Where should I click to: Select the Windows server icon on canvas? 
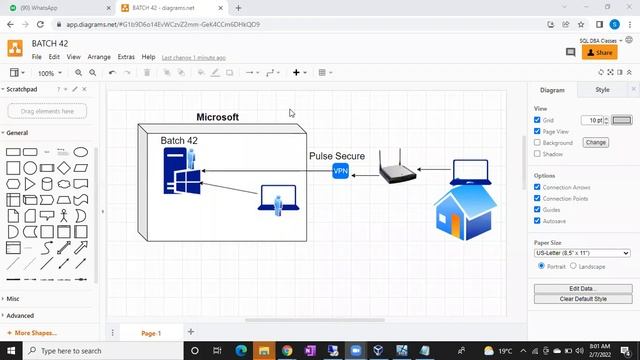coord(182,171)
